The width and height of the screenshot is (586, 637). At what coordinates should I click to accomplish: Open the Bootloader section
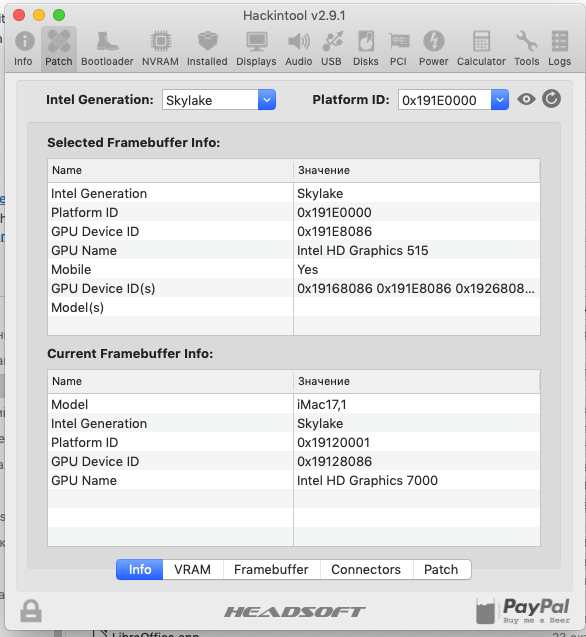(x=107, y=49)
